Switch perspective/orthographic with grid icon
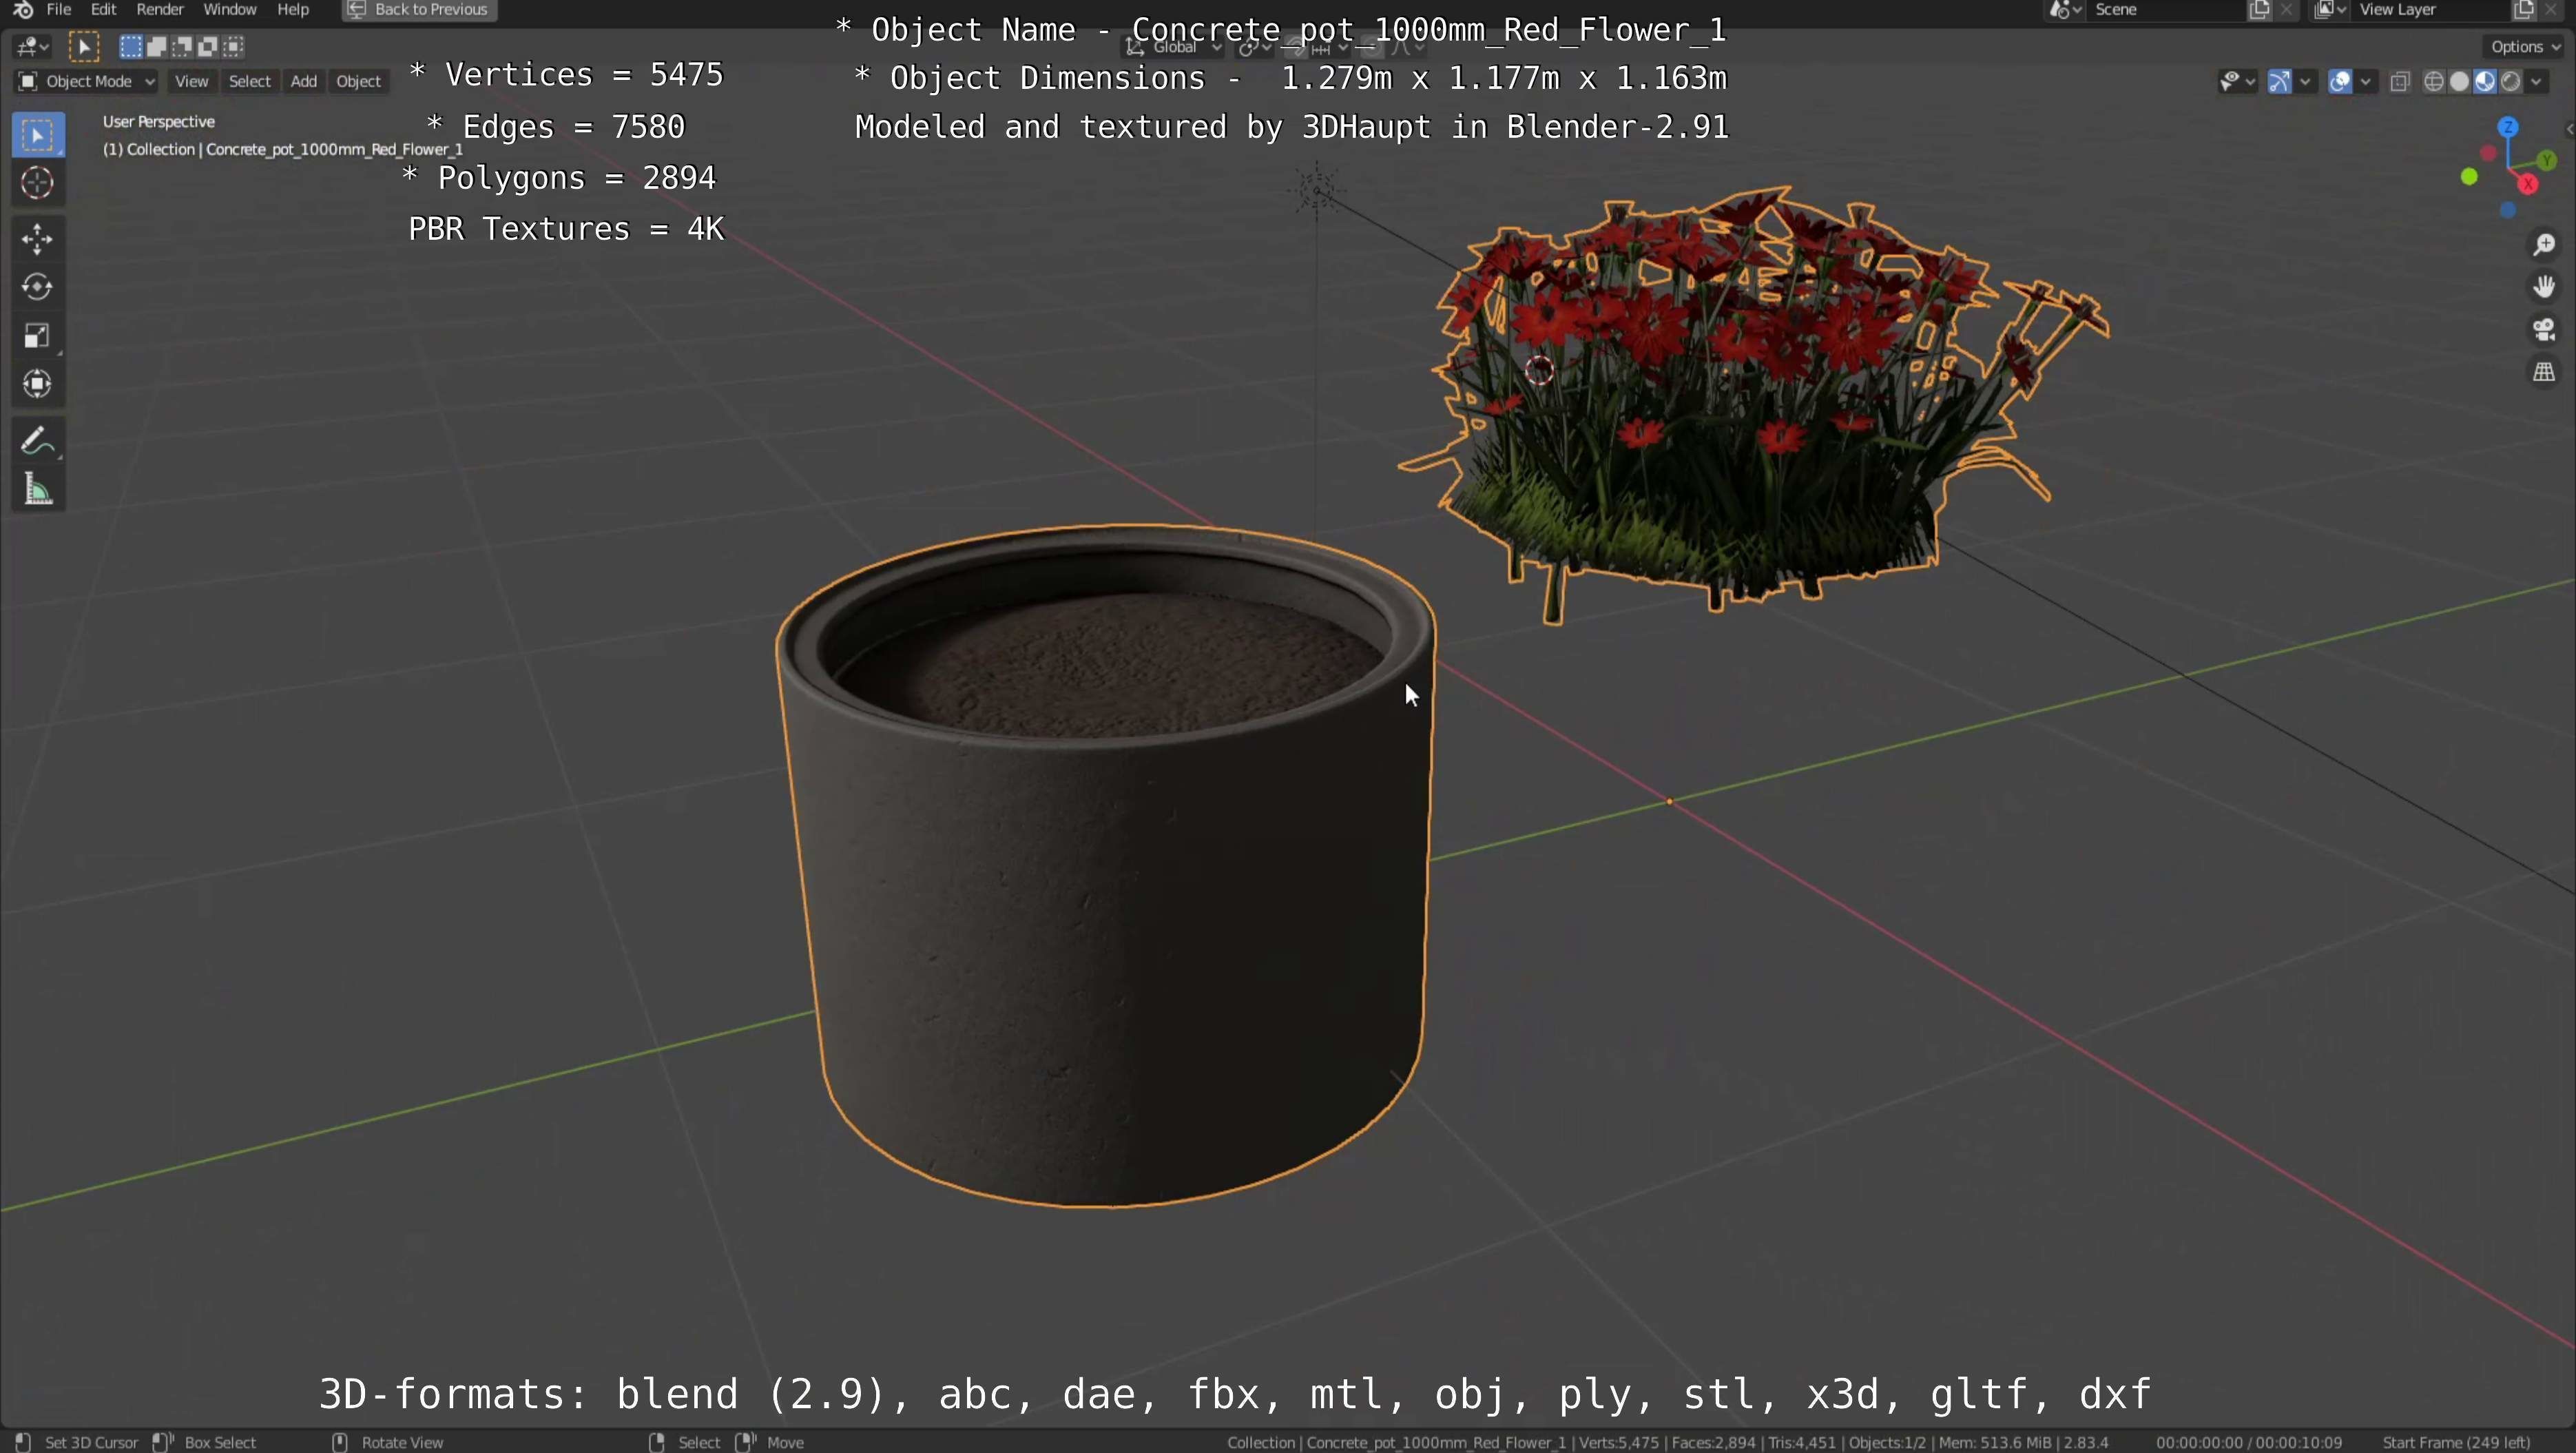The width and height of the screenshot is (2576, 1453). pyautogui.click(x=2545, y=372)
